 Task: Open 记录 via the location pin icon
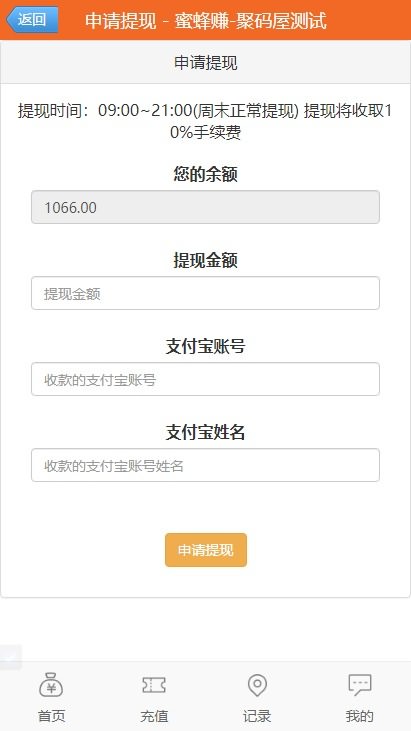tap(257, 685)
